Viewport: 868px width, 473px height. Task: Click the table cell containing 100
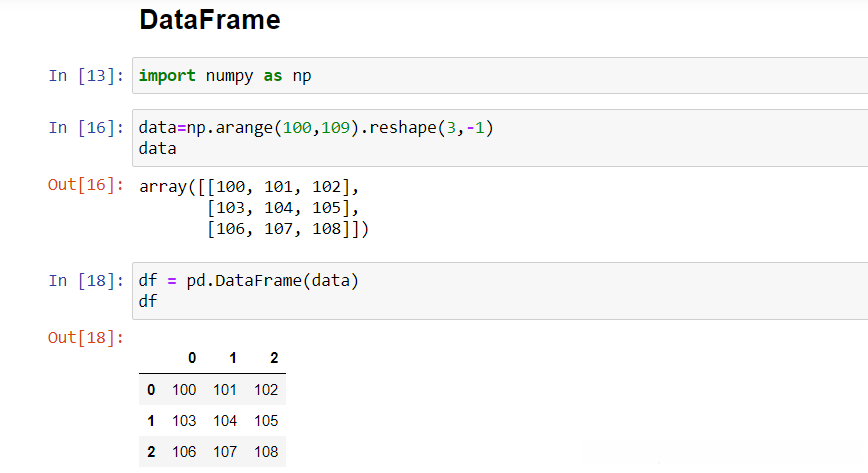tap(184, 390)
